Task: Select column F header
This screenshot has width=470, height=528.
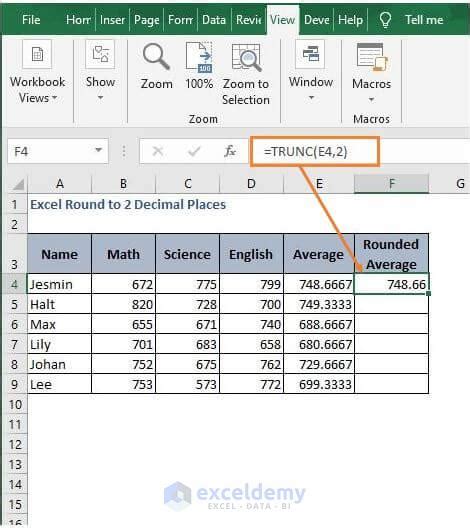Action: pyautogui.click(x=392, y=184)
